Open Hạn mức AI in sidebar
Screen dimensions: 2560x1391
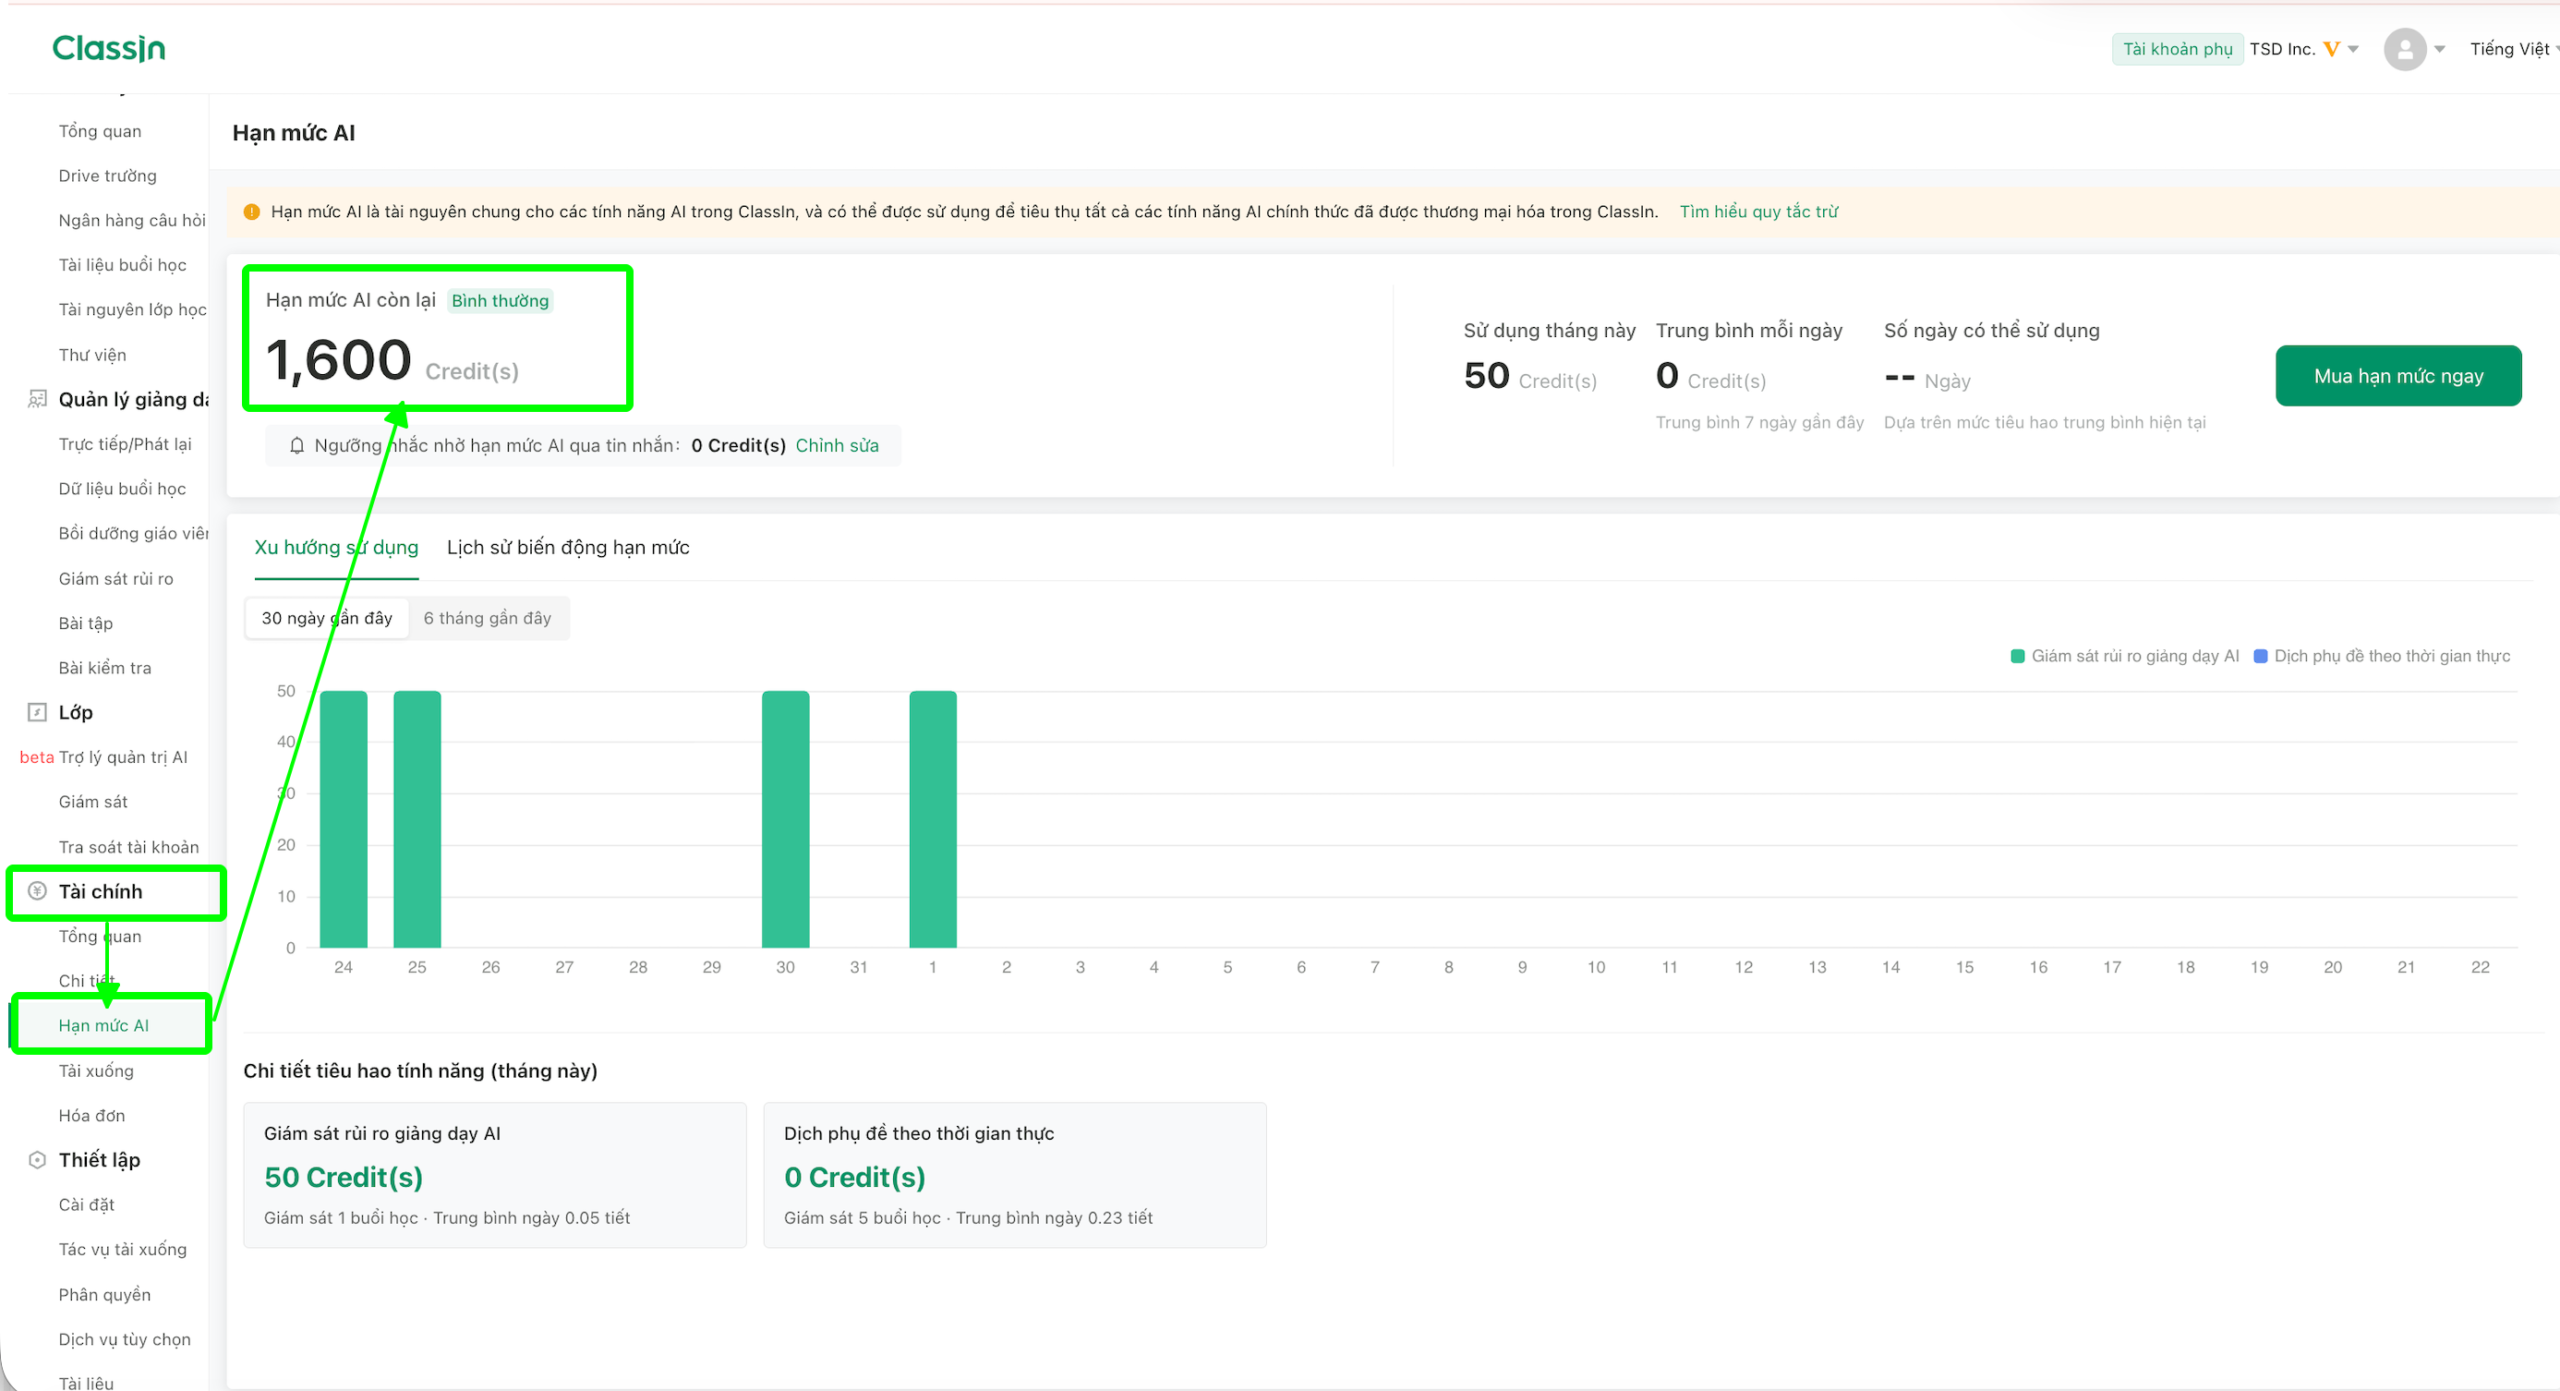pyautogui.click(x=104, y=1025)
